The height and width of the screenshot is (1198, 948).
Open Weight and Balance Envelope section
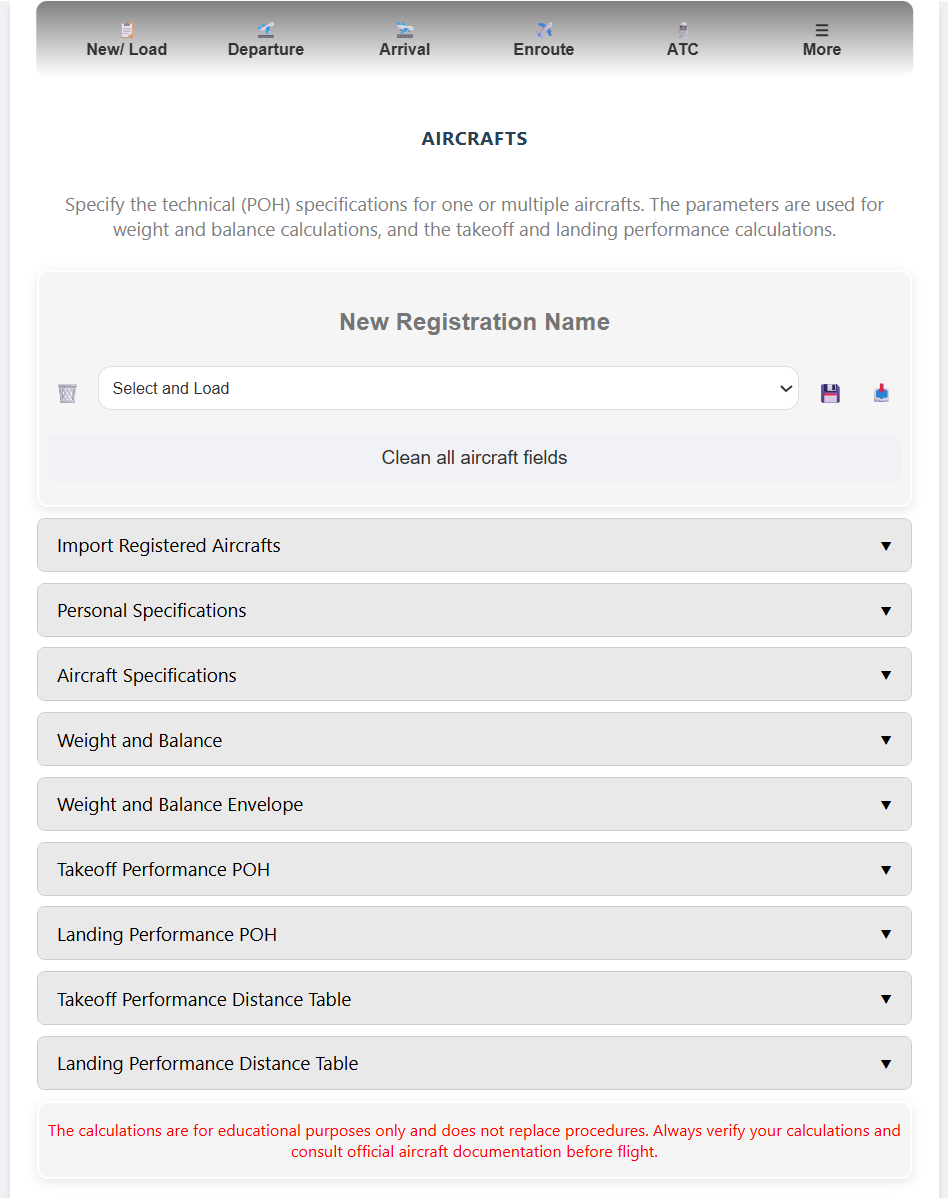click(x=474, y=804)
